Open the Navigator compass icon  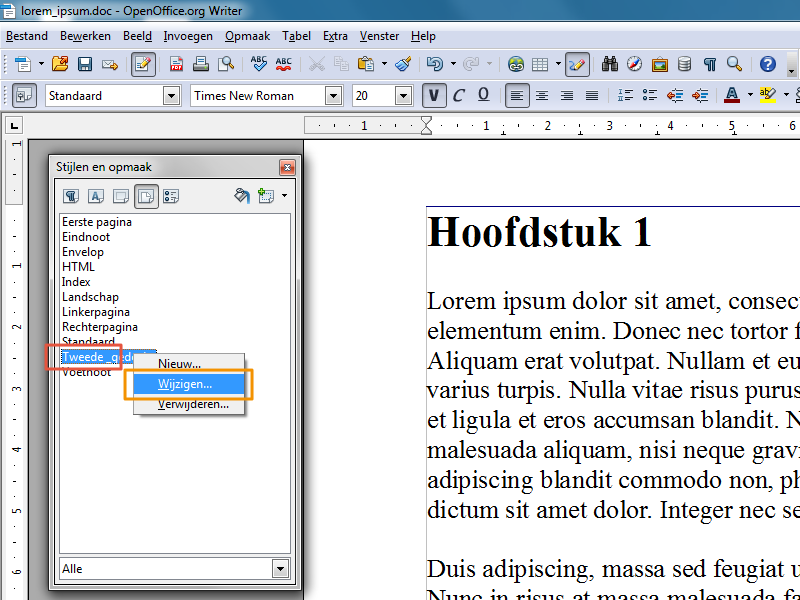pos(634,64)
